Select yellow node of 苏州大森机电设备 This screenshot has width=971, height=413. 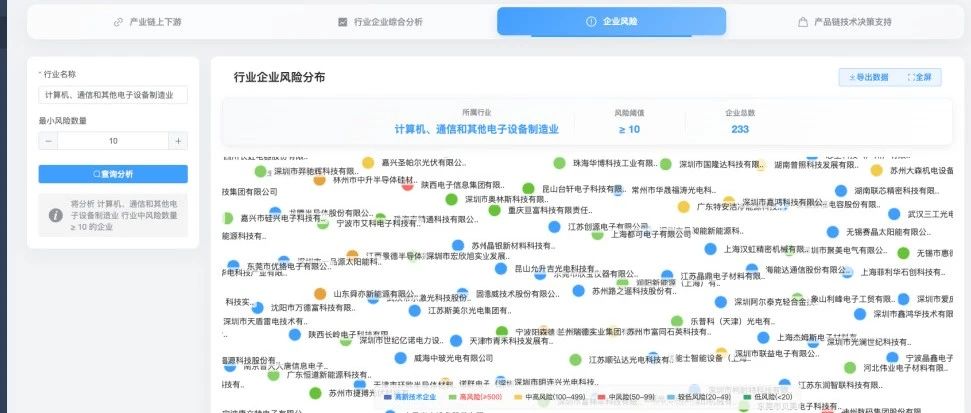point(876,170)
